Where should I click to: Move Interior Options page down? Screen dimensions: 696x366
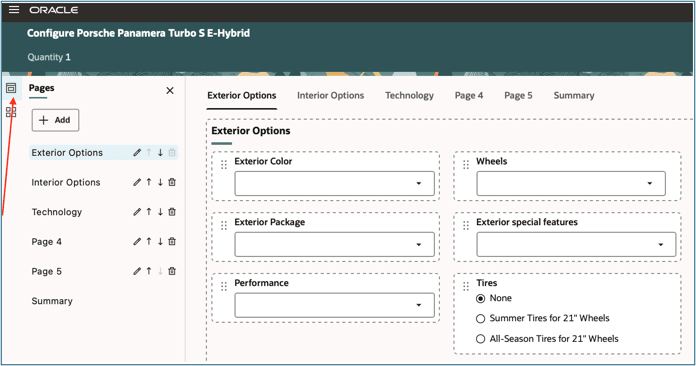click(160, 182)
